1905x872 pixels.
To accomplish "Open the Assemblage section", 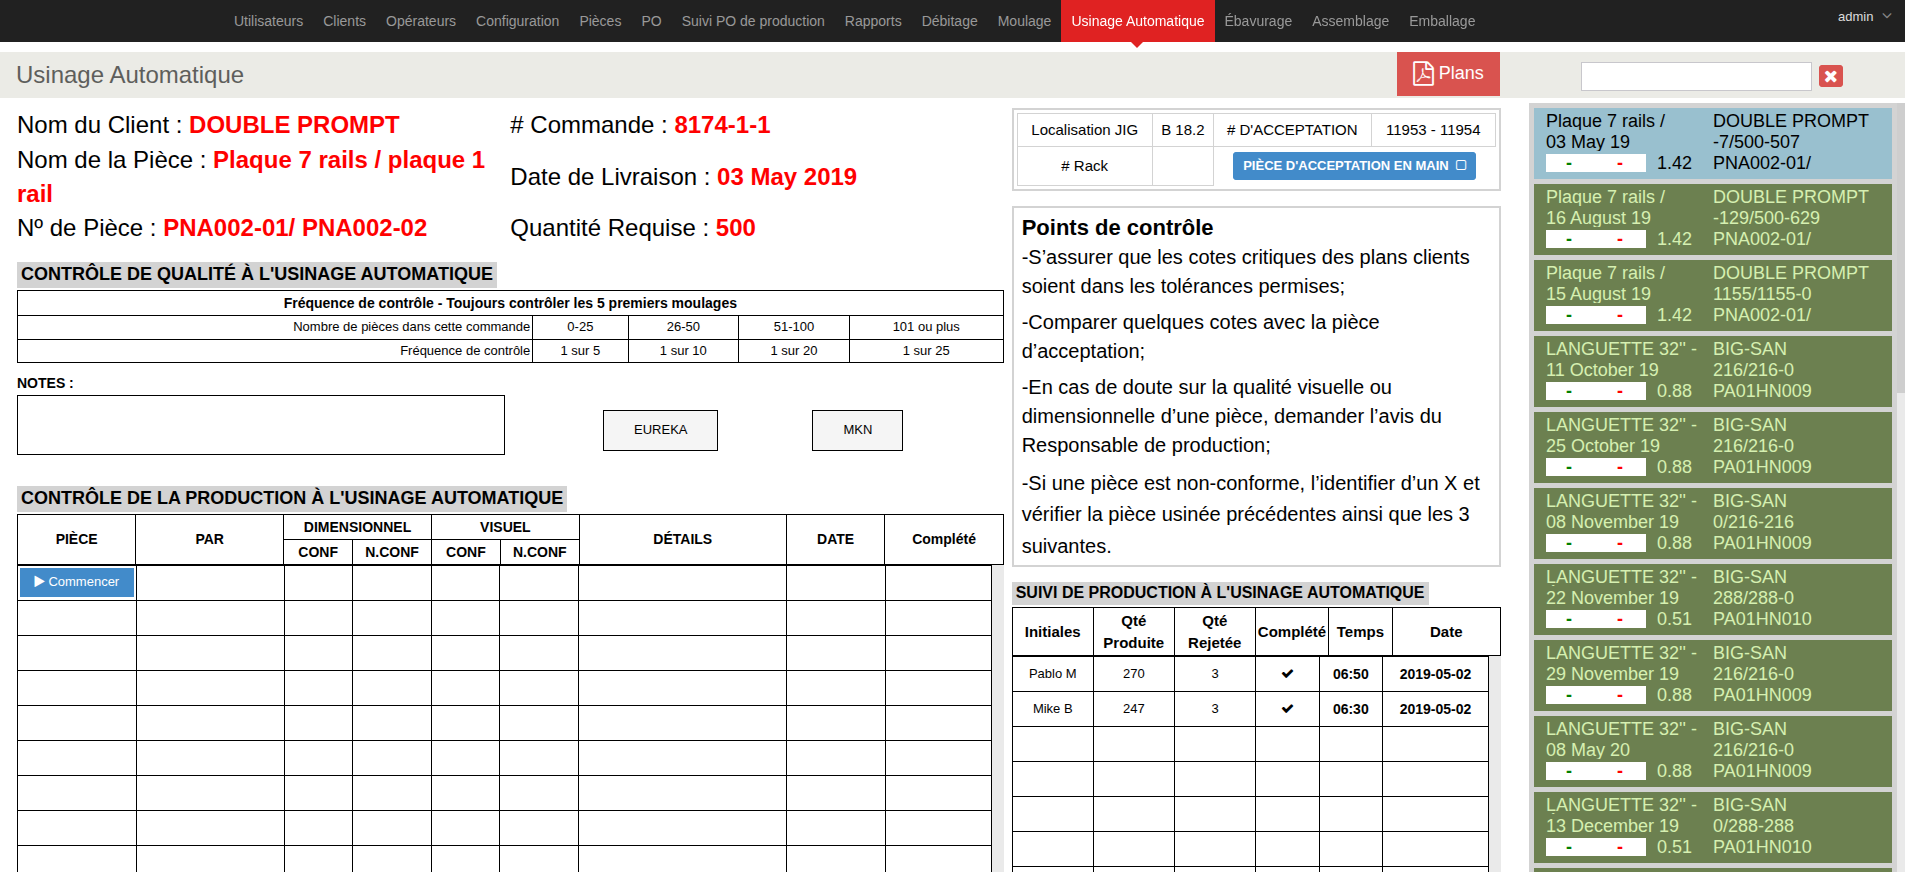I will tap(1350, 21).
